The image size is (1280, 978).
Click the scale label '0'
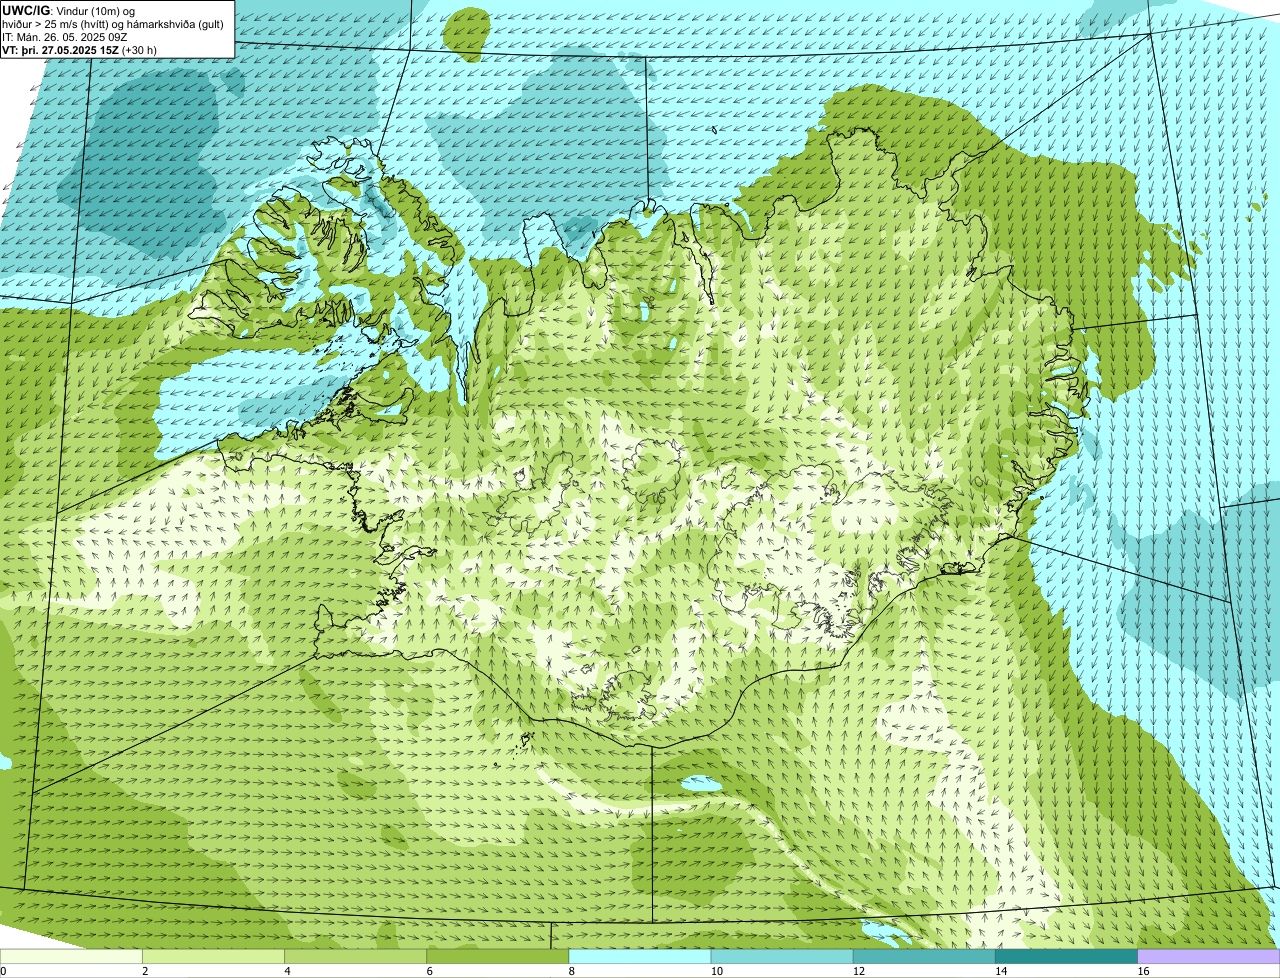point(3,971)
